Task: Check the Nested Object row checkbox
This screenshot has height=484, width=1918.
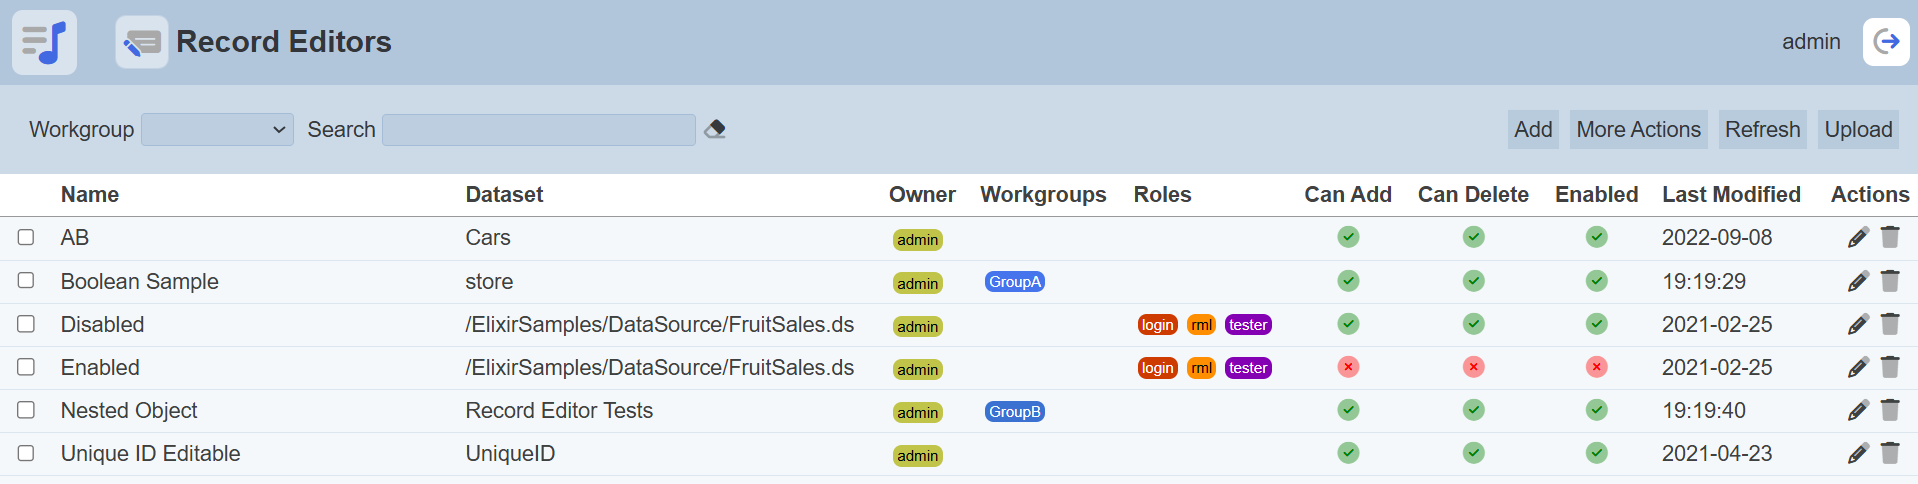Action: click(x=26, y=410)
